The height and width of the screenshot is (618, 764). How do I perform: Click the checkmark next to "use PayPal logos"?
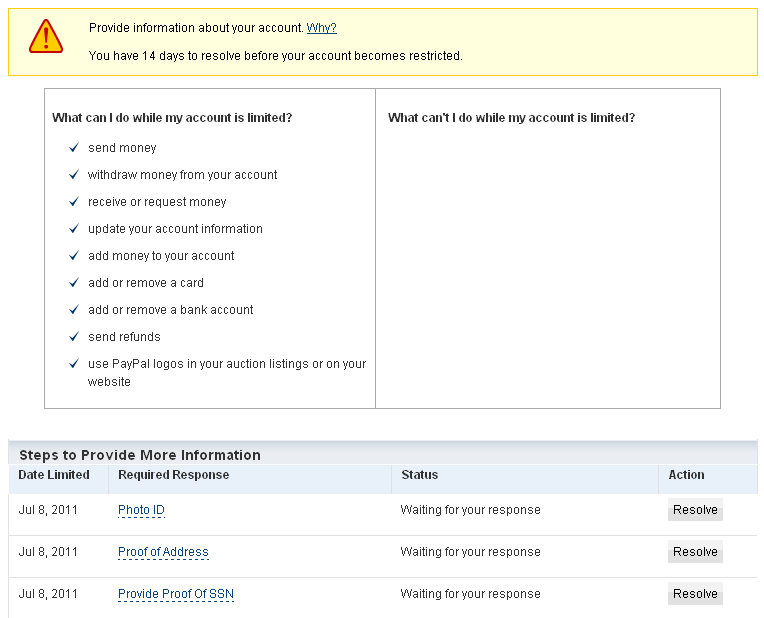(x=74, y=364)
